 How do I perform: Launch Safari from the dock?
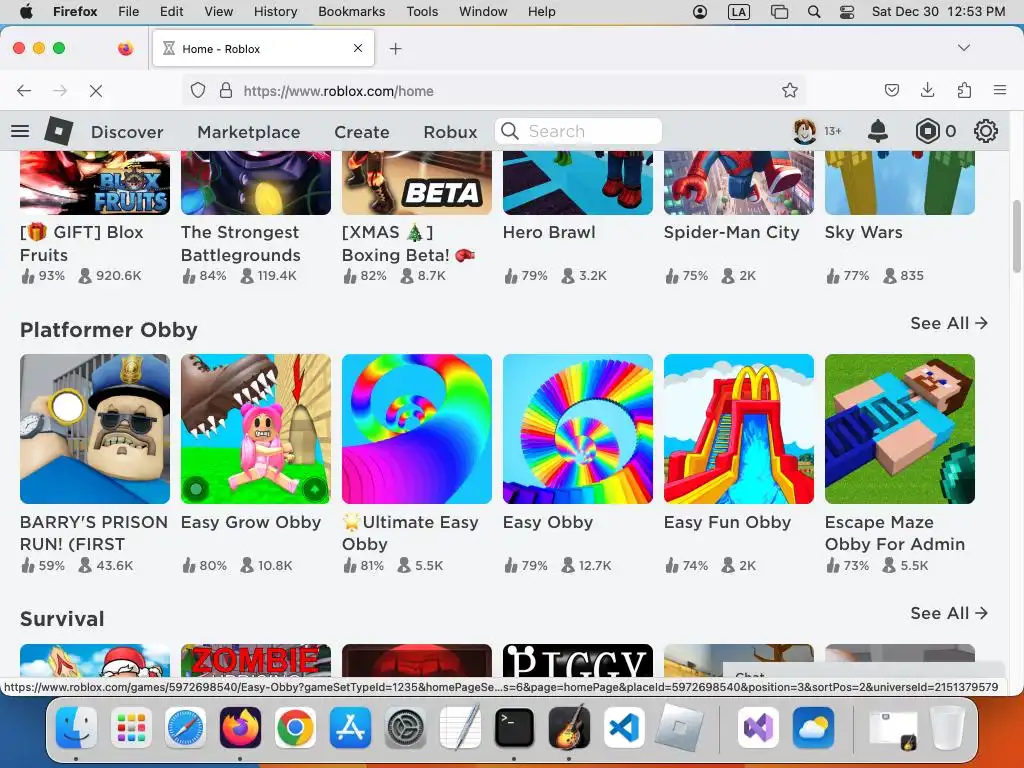[186, 727]
